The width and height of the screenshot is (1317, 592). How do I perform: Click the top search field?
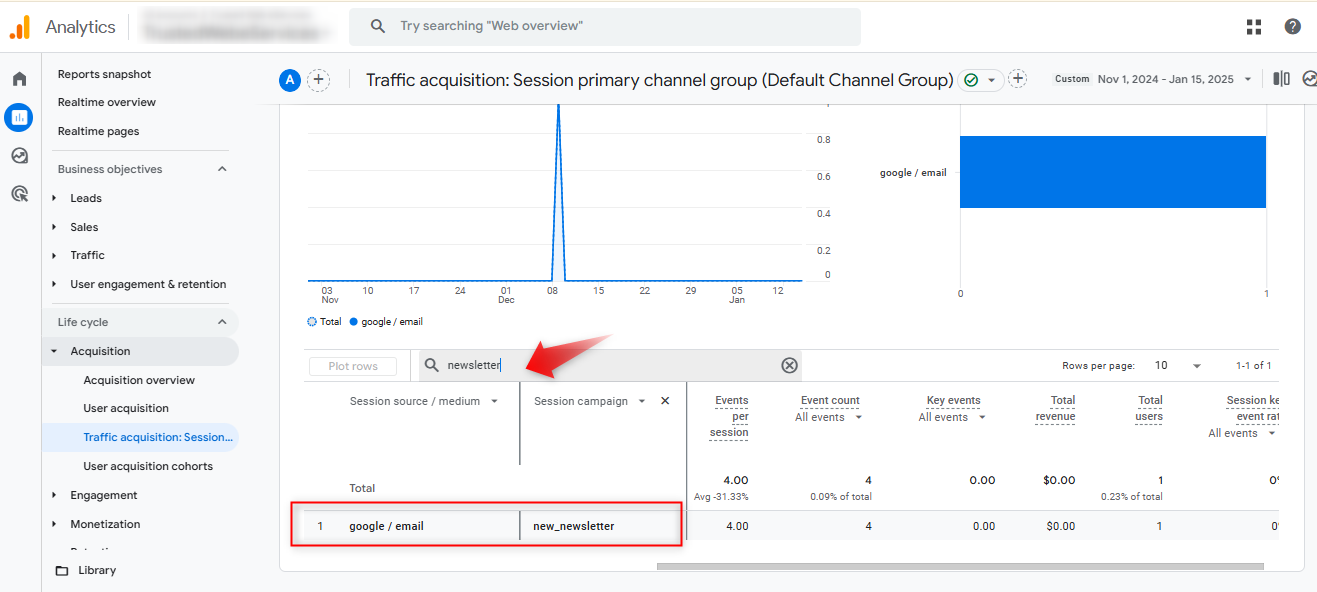coord(604,27)
